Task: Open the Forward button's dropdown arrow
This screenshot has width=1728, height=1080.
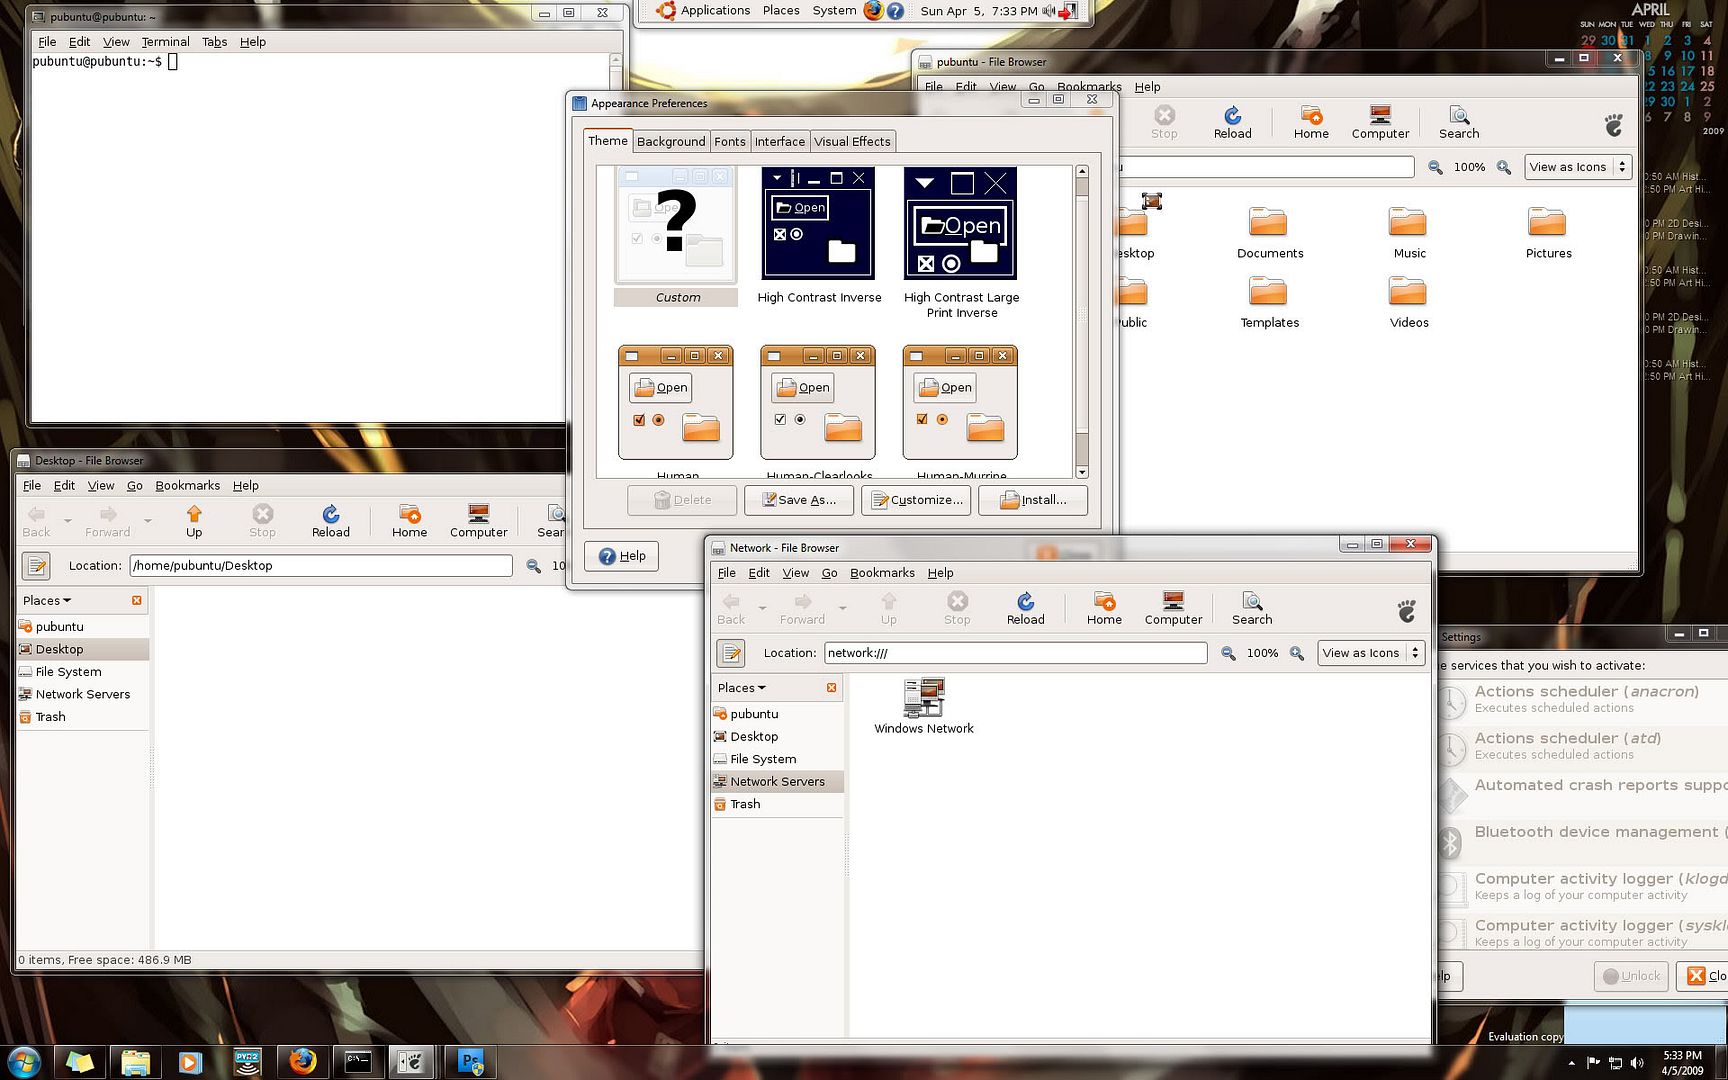Action: point(842,608)
